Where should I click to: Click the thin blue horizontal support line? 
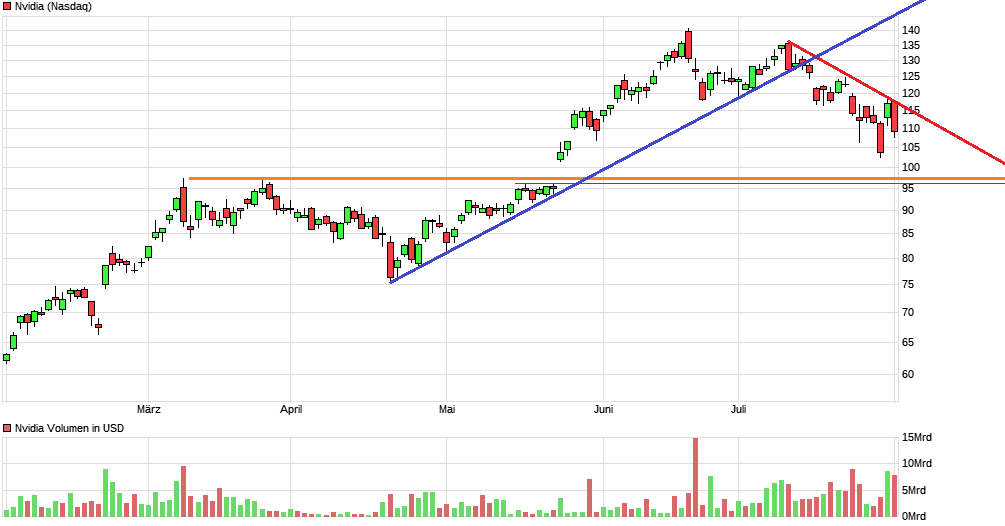coord(760,184)
